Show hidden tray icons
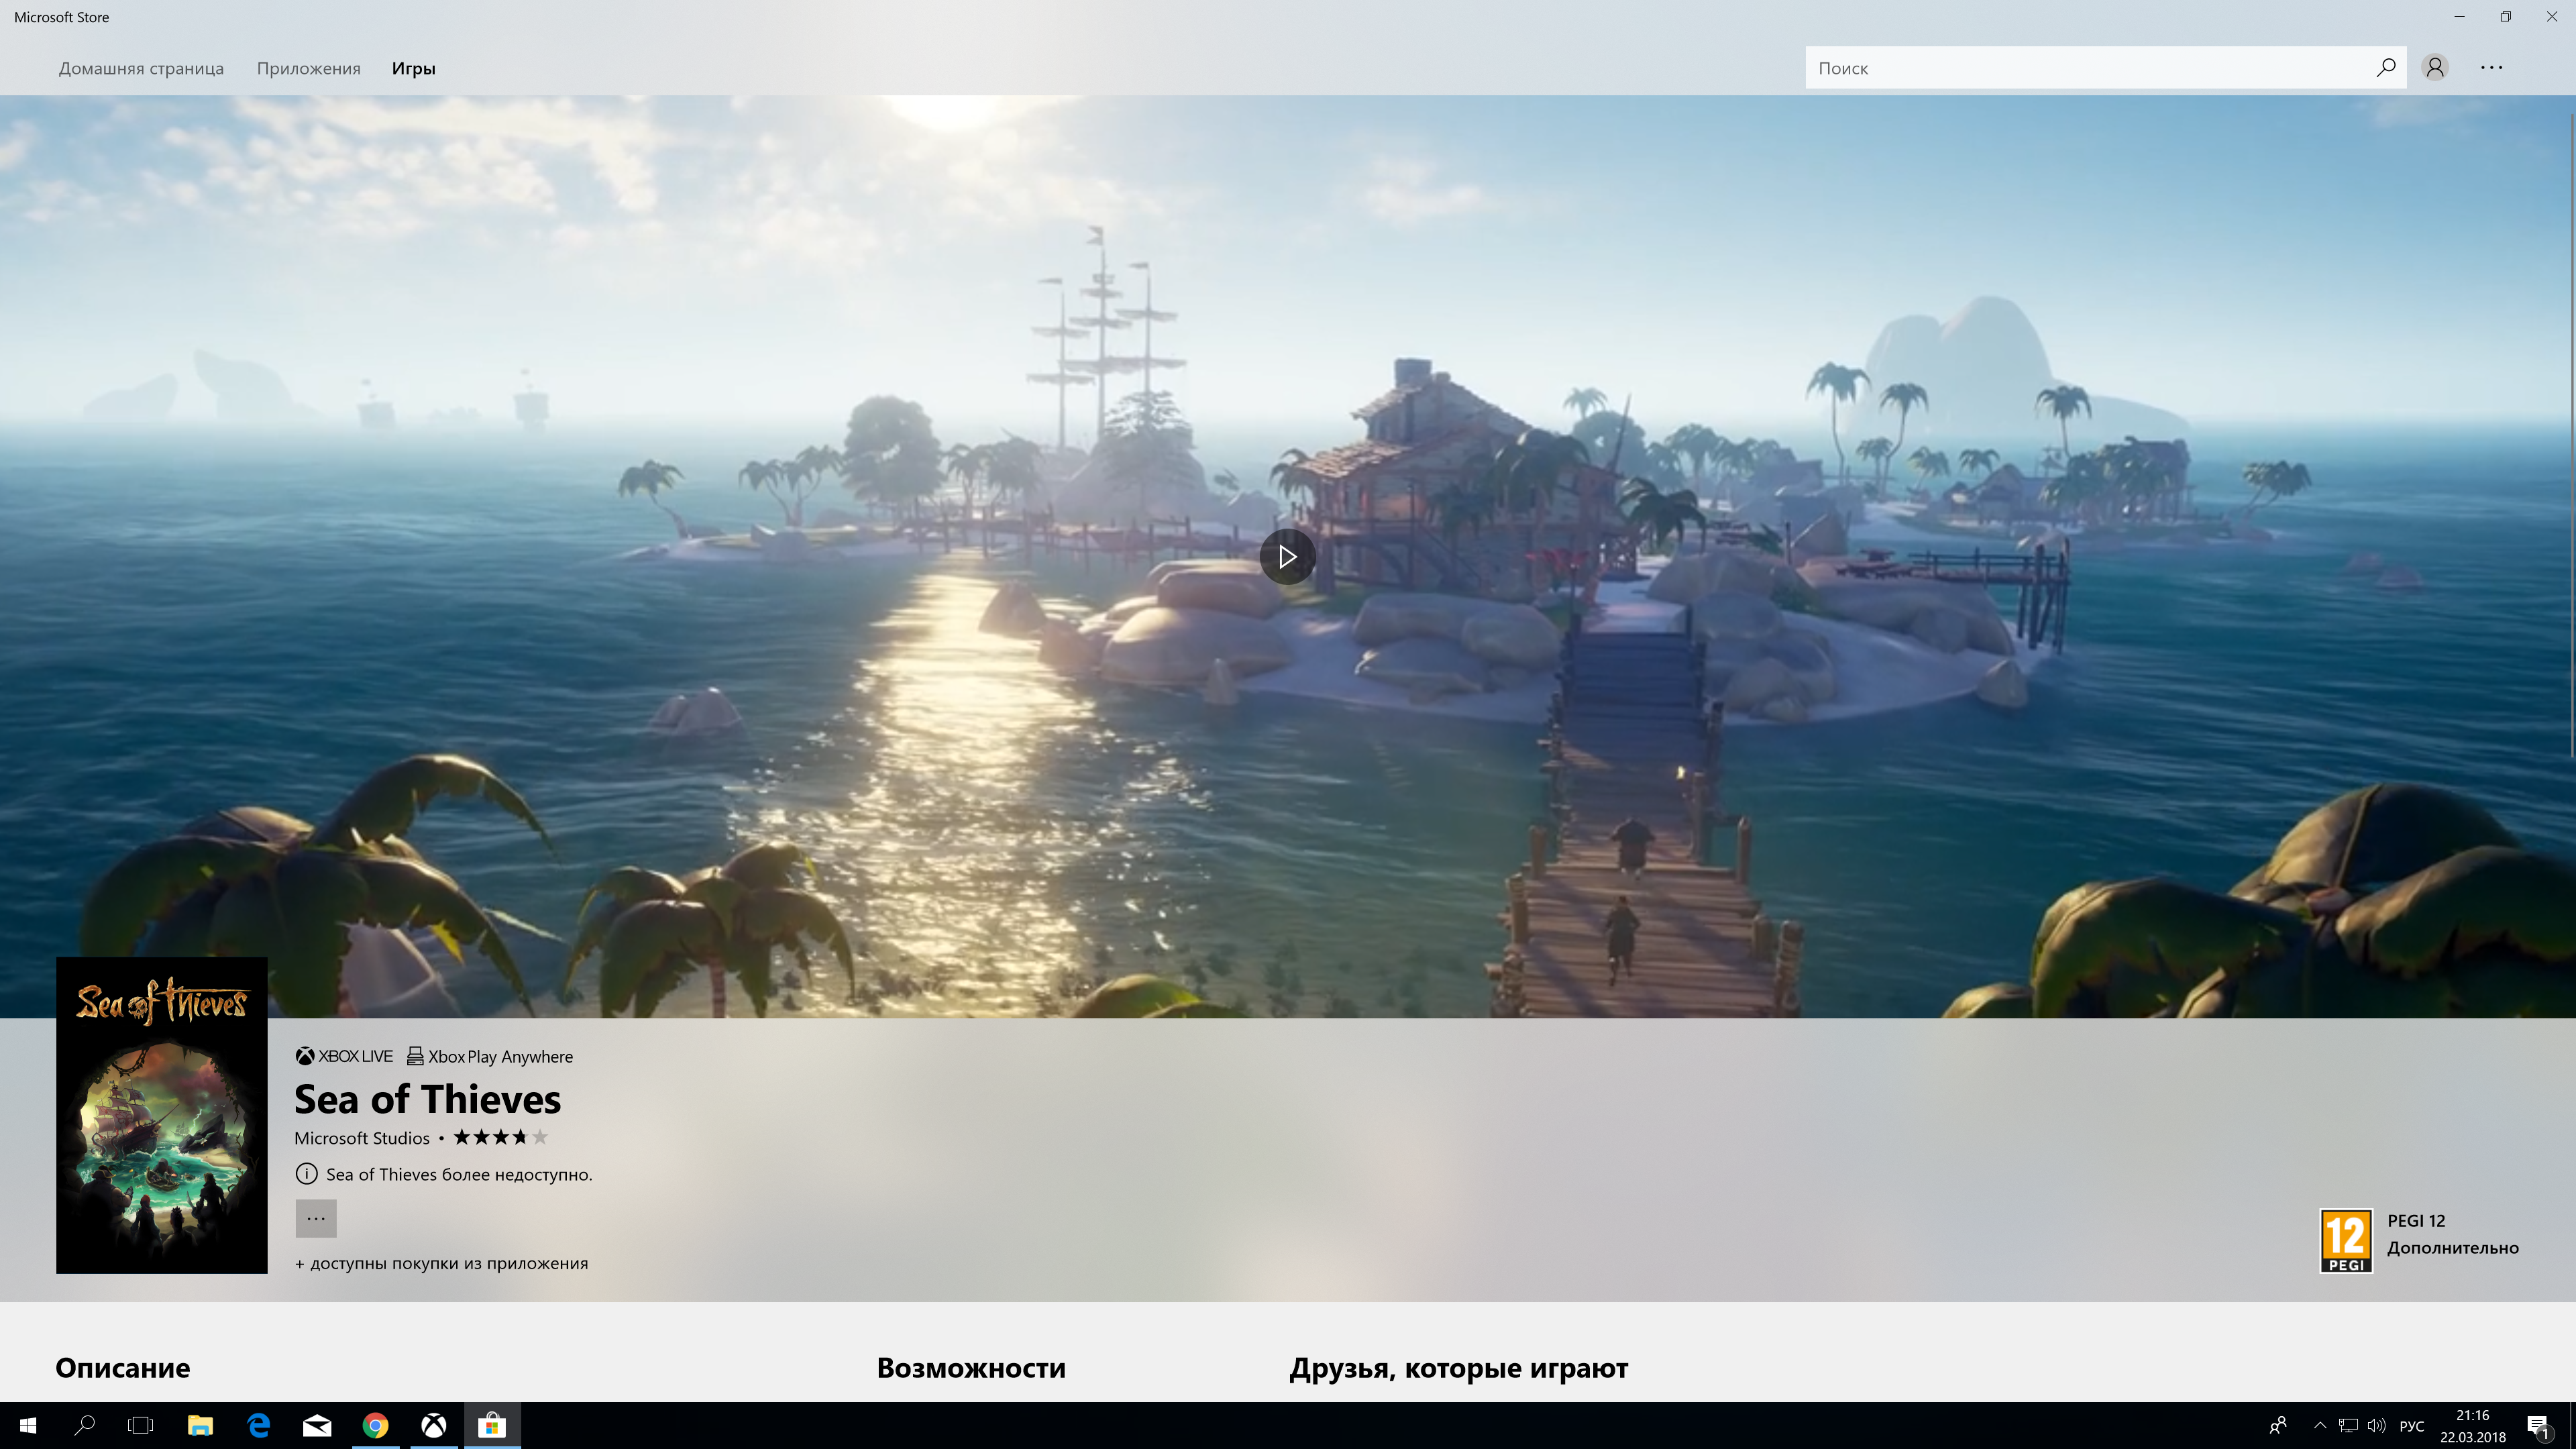Viewport: 2576px width, 1449px height. 2320,1425
